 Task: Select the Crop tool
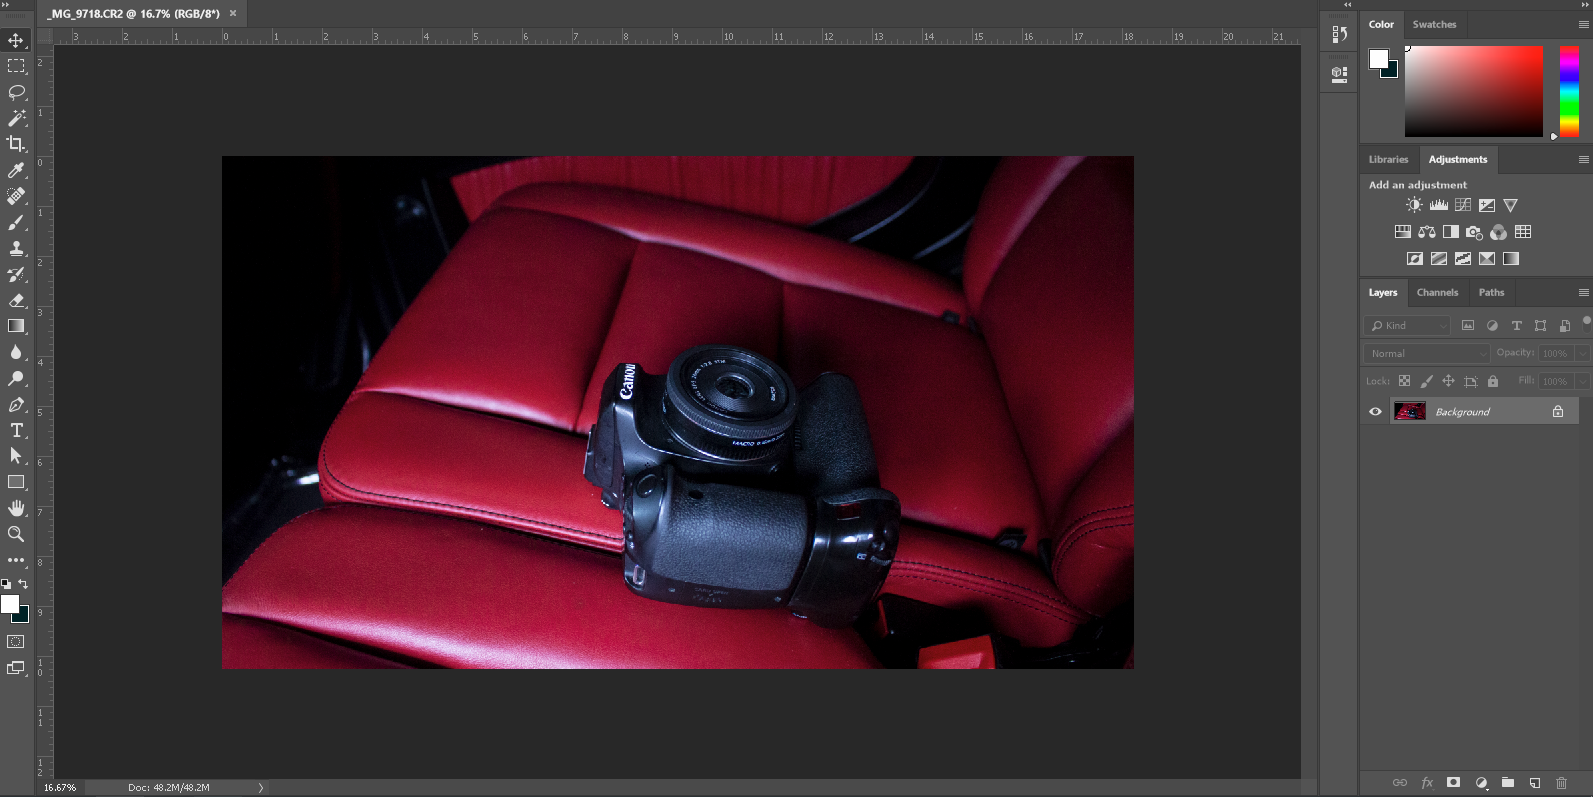point(16,144)
